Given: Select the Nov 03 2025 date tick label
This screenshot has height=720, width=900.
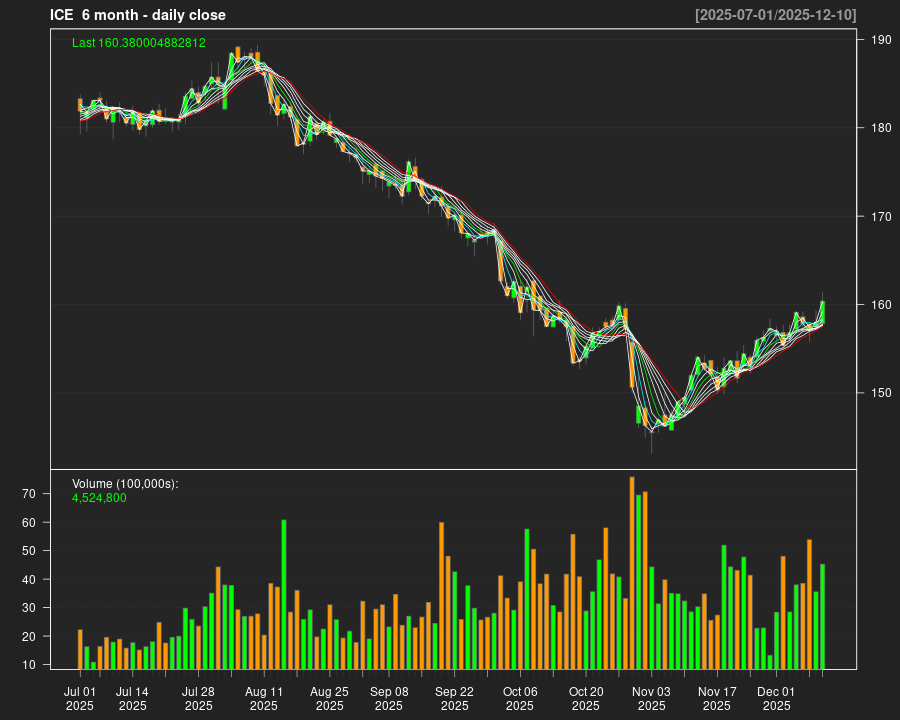Looking at the screenshot, I should click(651, 698).
